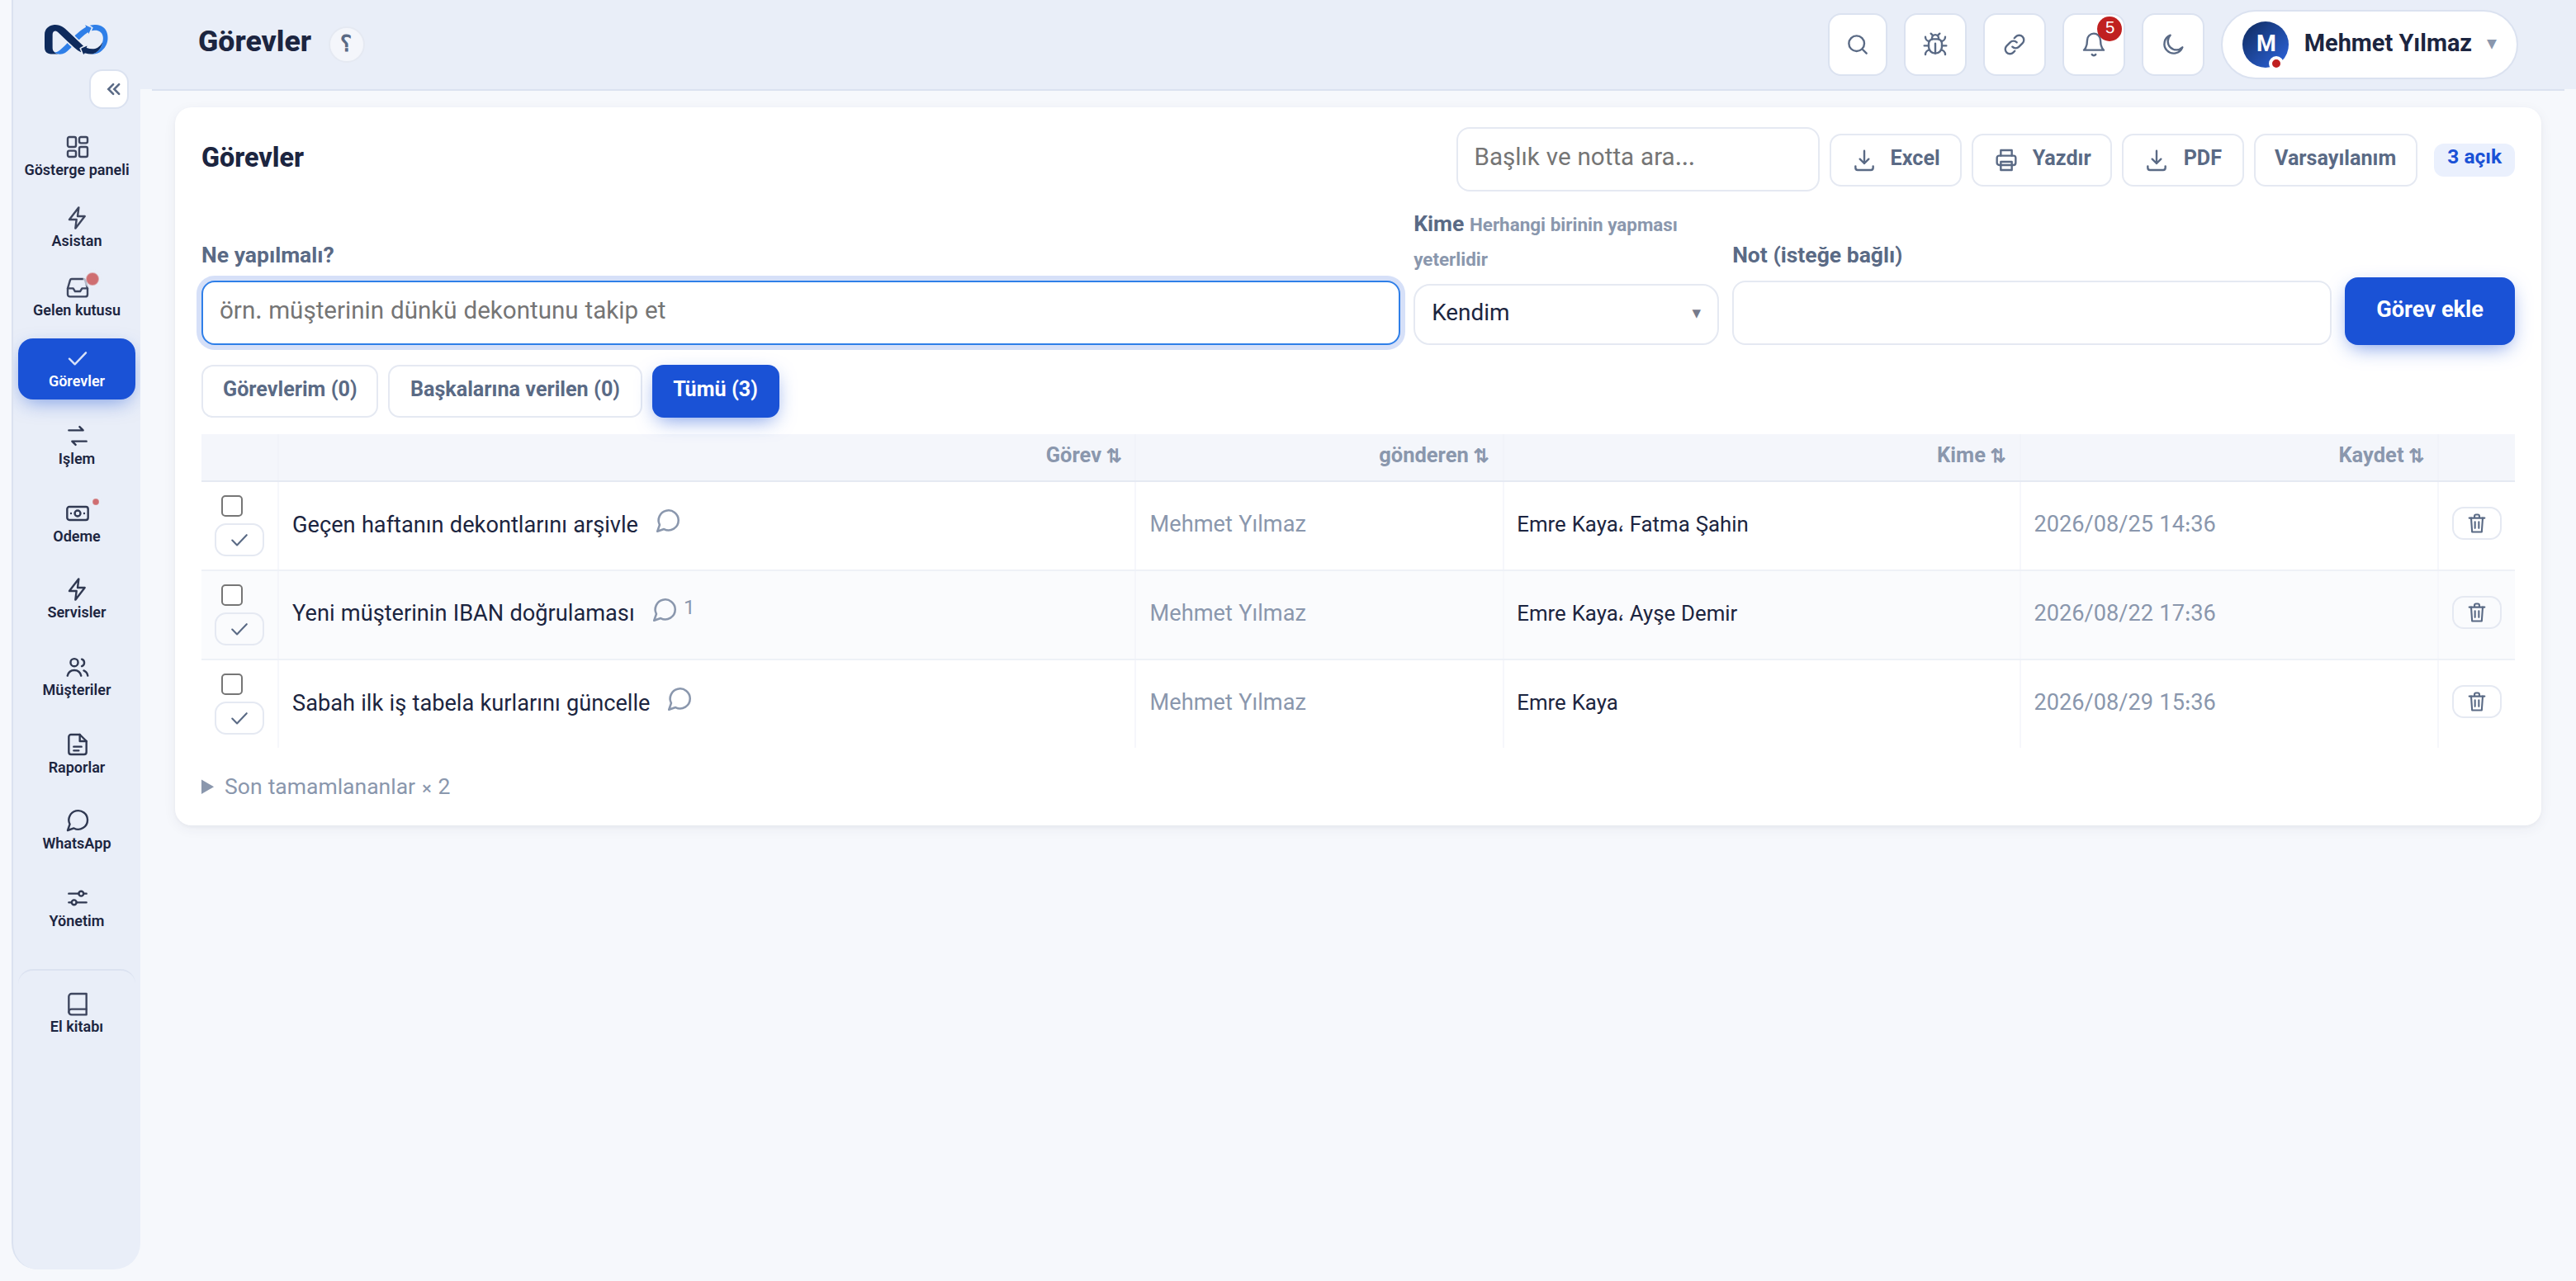Switch to Başkalarına verilen (0) tab
This screenshot has width=2576, height=1281.
tap(514, 390)
